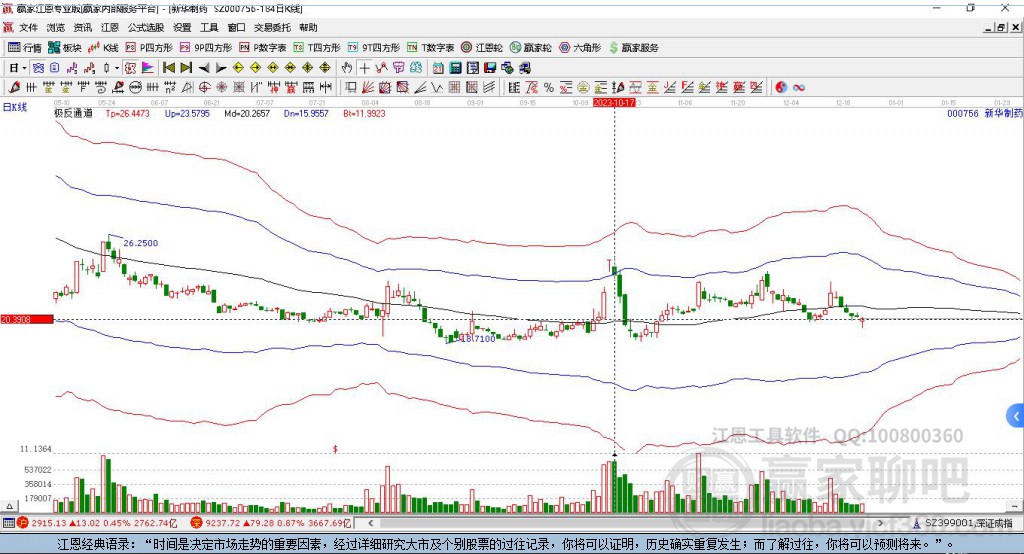Open the P四方形 tool
Screen dimensions: 1024x554
click(149, 48)
